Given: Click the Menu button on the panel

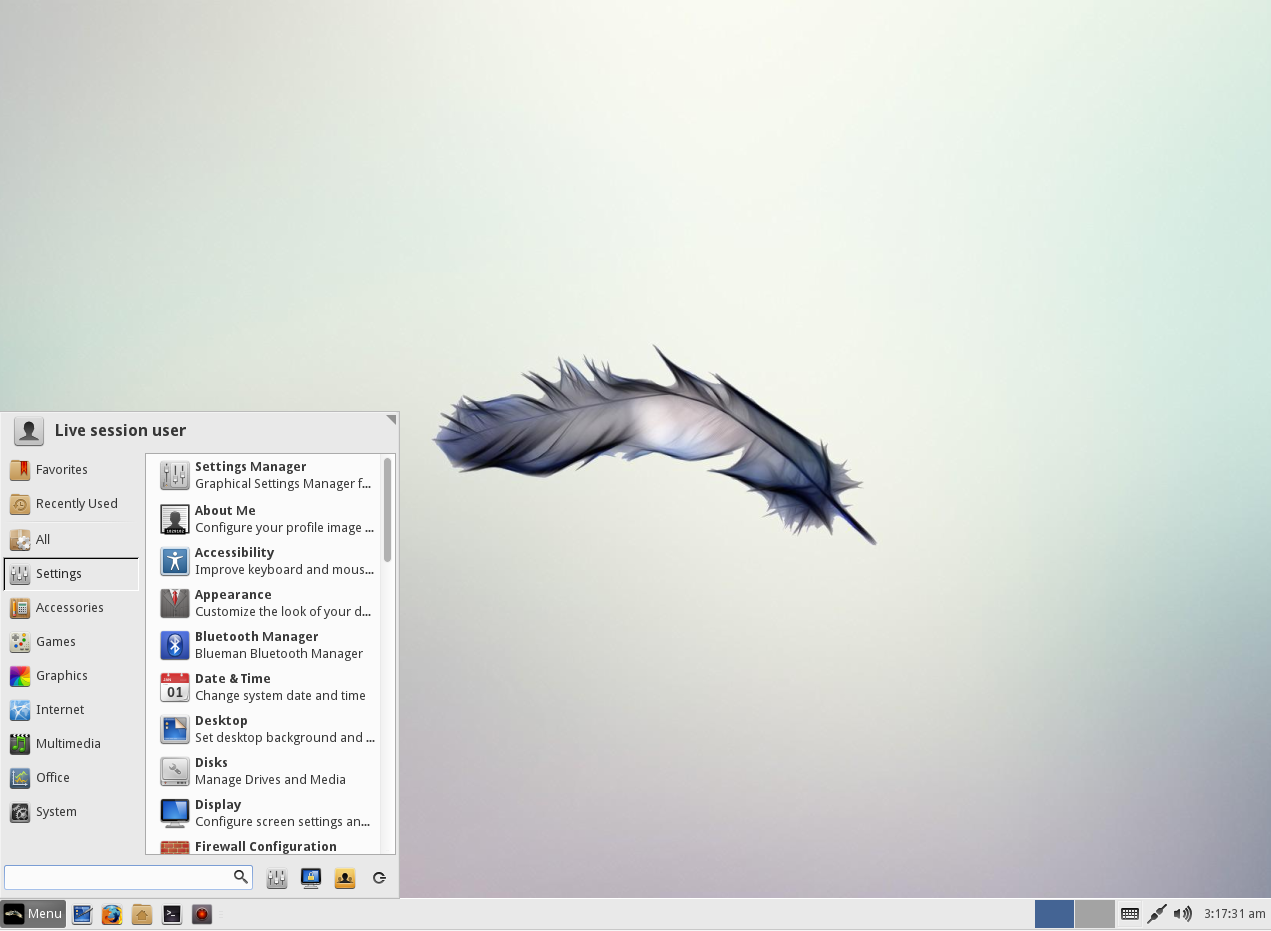Looking at the screenshot, I should point(33,914).
